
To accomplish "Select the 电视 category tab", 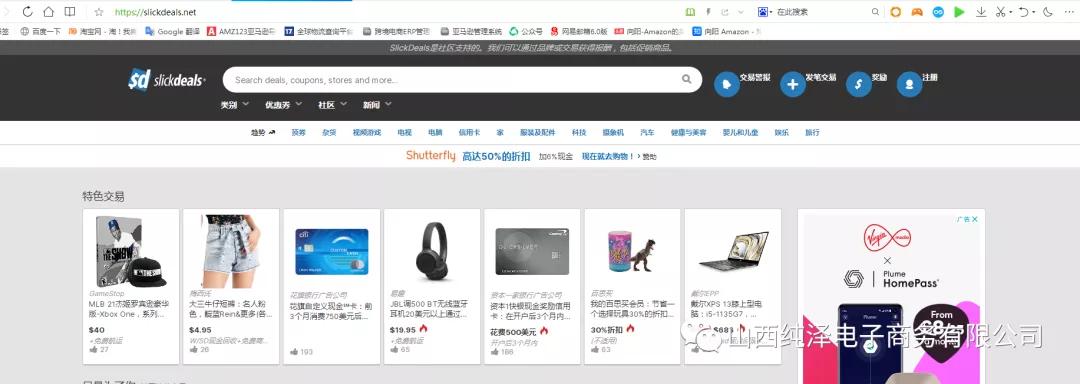I will tap(404, 132).
